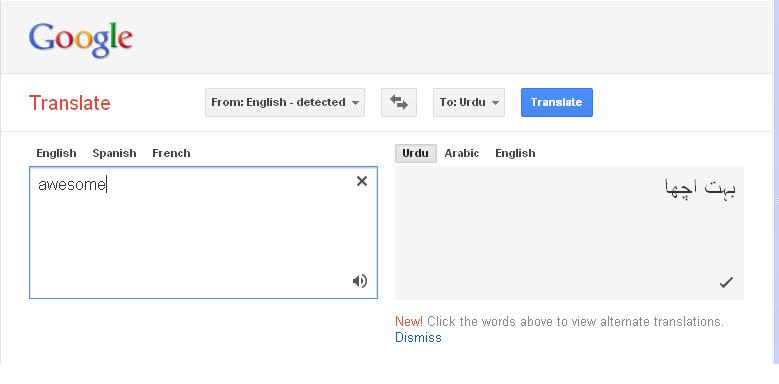The height and width of the screenshot is (384, 779).
Task: Click the Google logo
Action: click(81, 40)
